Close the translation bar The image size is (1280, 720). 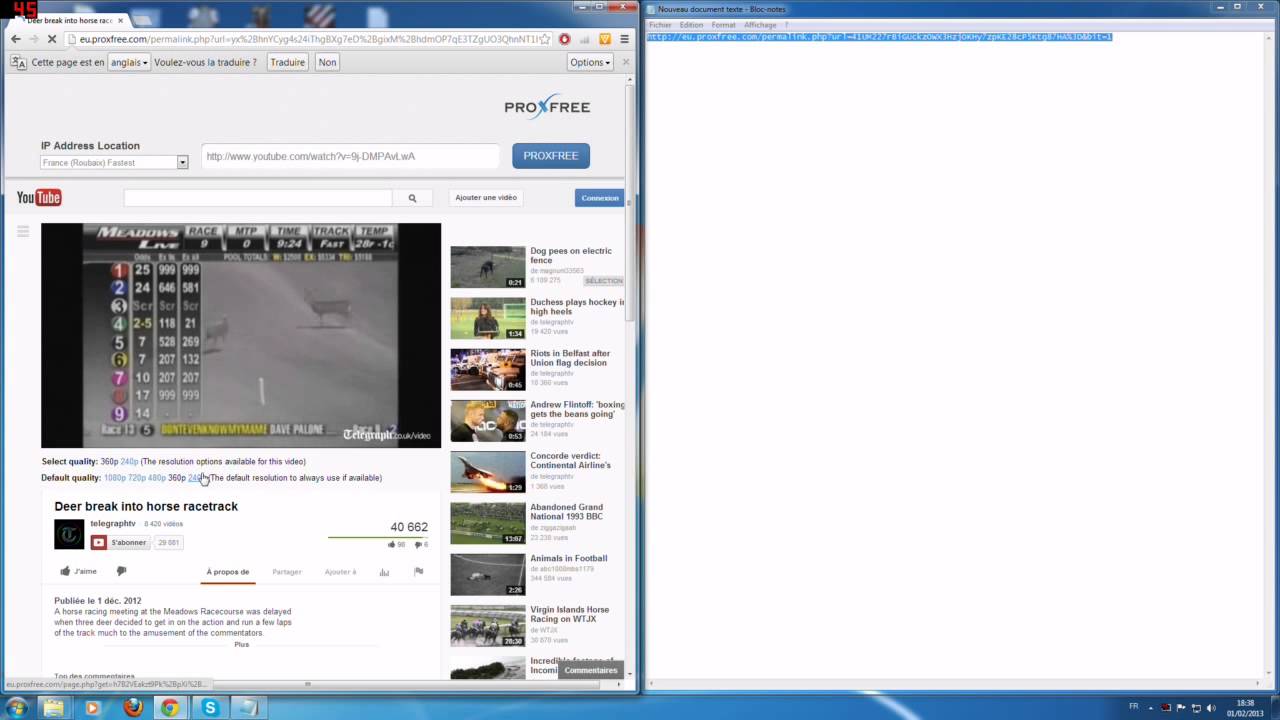tap(626, 62)
